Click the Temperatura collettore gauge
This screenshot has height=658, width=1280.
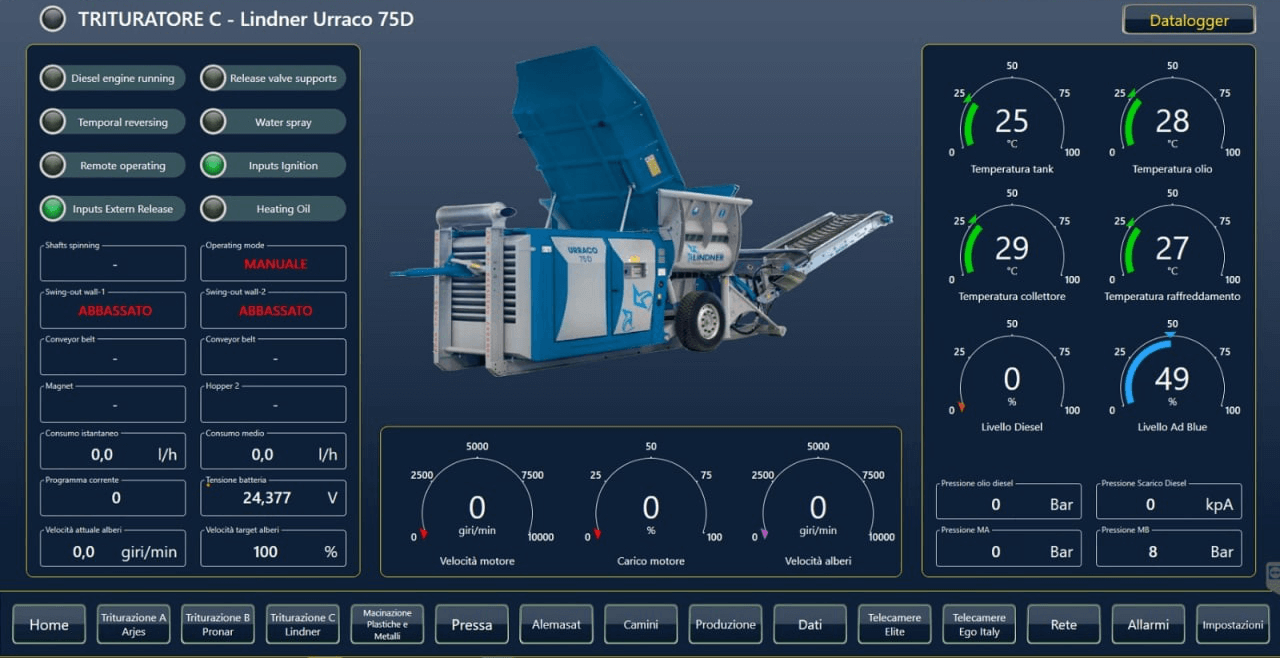1012,245
